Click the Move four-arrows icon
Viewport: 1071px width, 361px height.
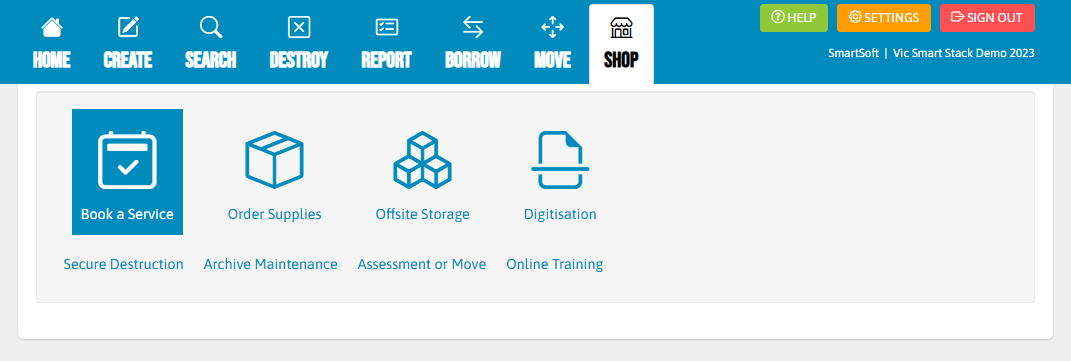click(552, 27)
